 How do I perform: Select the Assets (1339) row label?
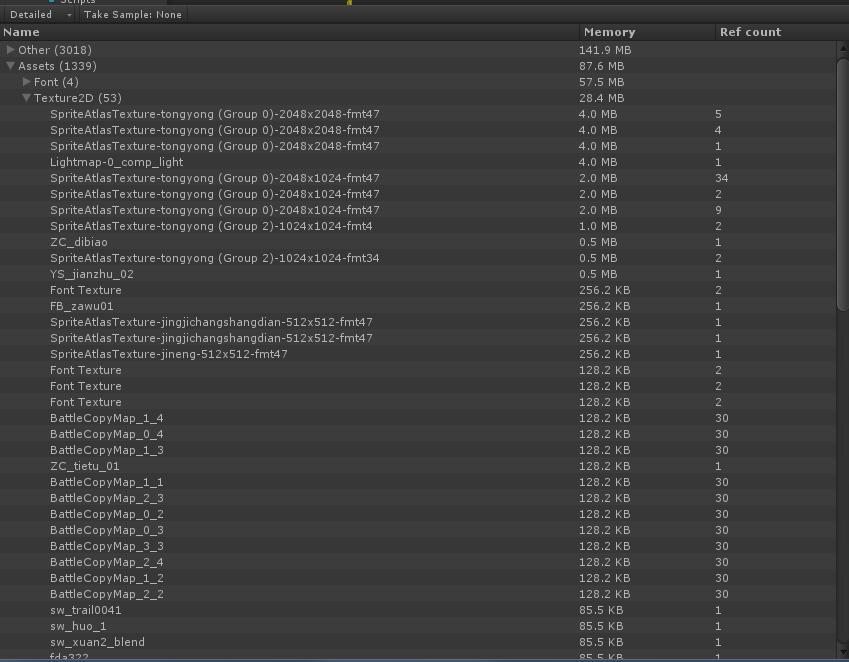tap(57, 66)
